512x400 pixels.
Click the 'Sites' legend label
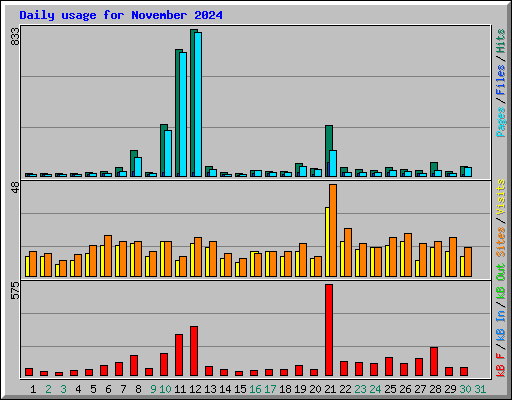tap(501, 242)
